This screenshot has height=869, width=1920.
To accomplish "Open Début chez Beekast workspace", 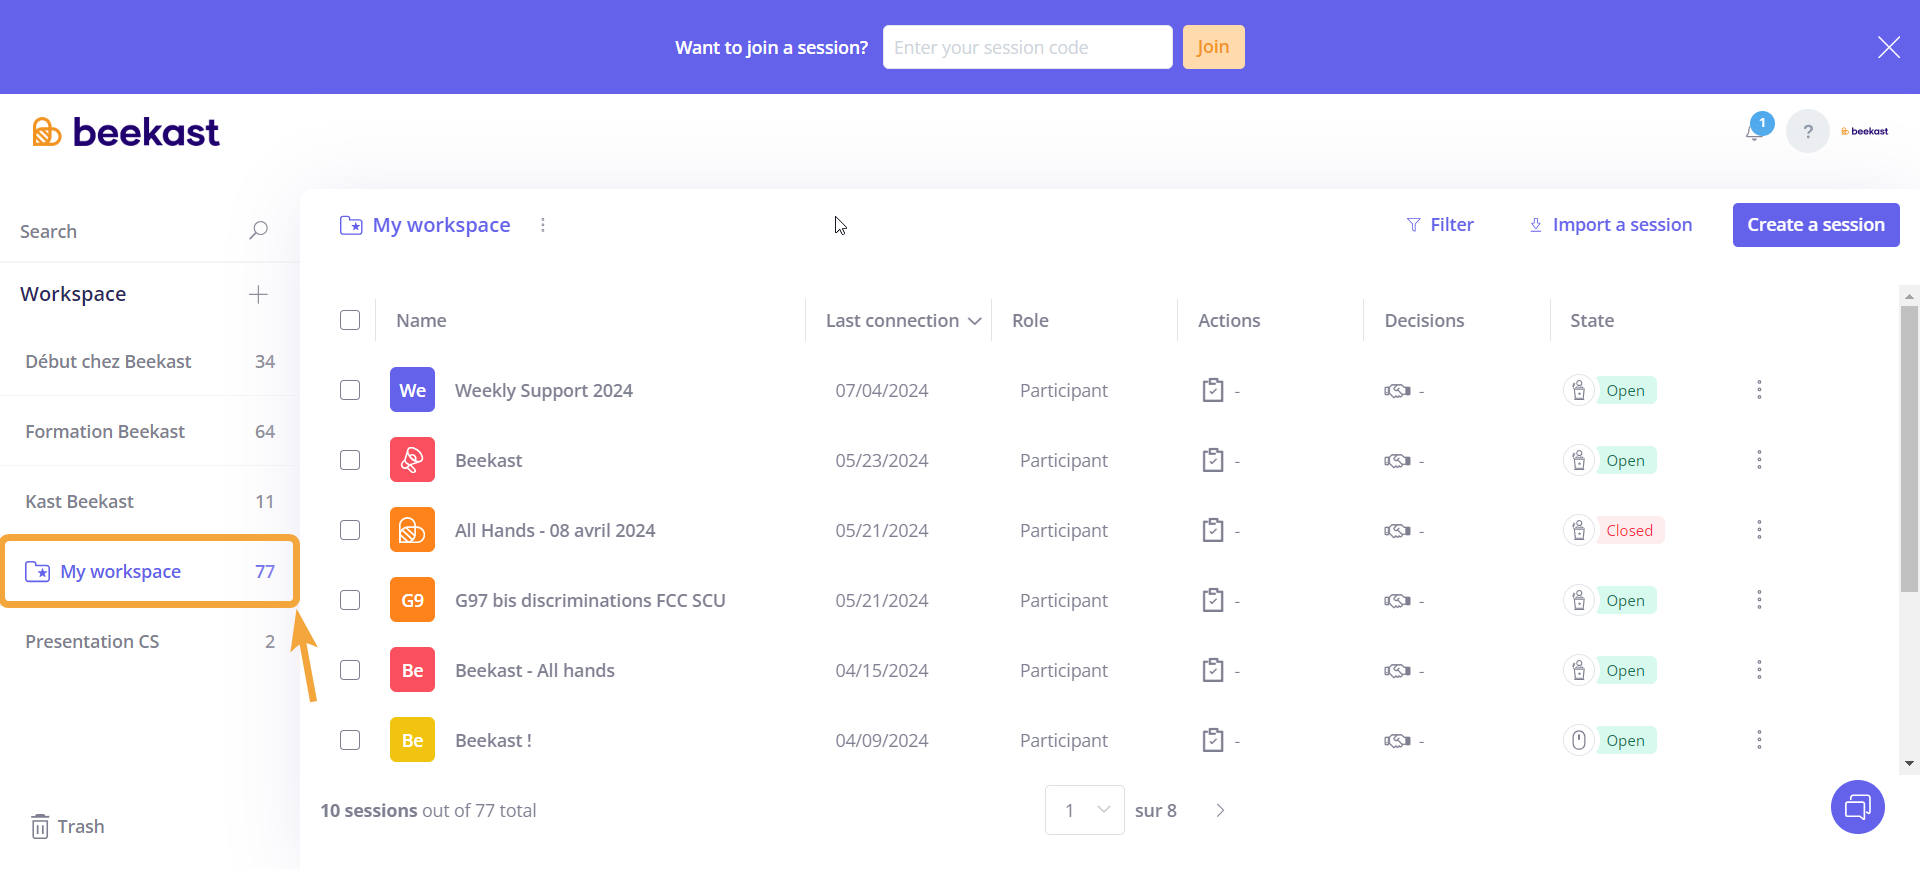I will [150, 361].
